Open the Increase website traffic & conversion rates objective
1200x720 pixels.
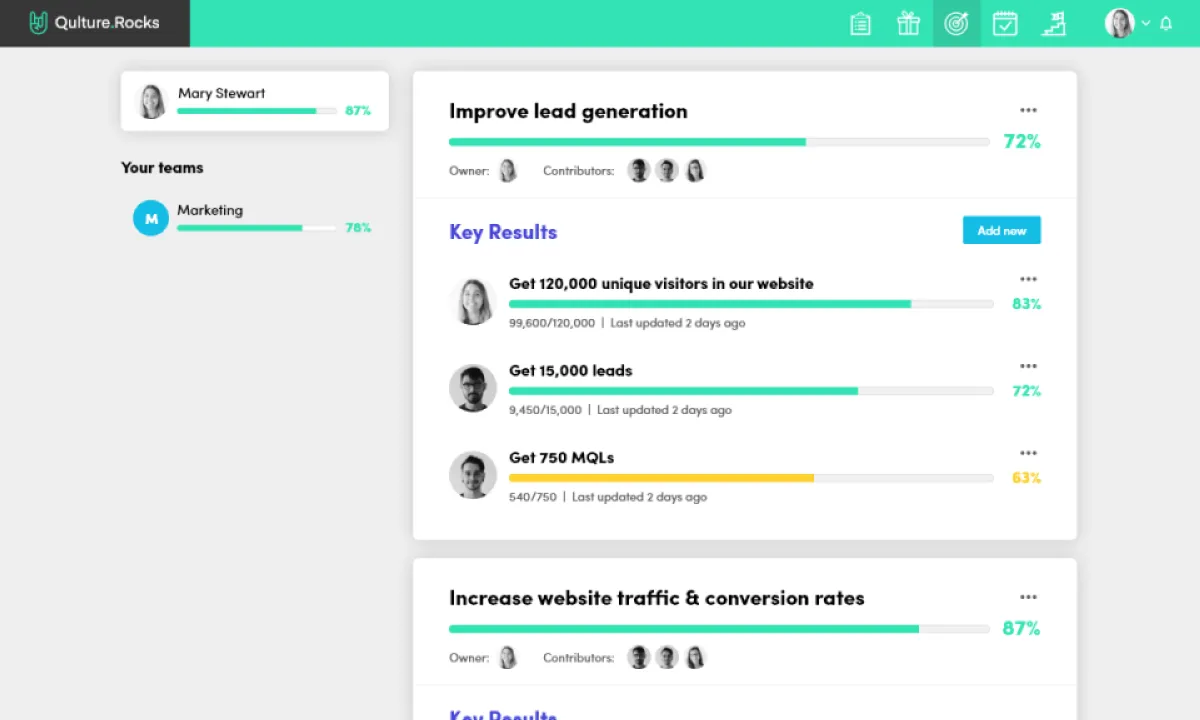[656, 598]
